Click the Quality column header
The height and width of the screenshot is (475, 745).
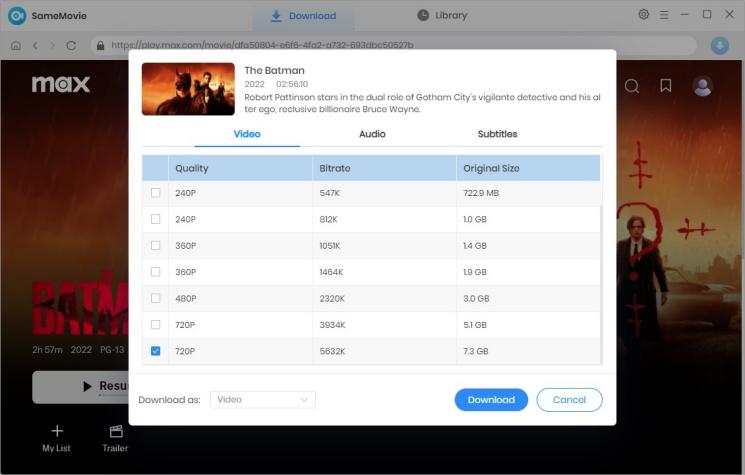tap(240, 168)
